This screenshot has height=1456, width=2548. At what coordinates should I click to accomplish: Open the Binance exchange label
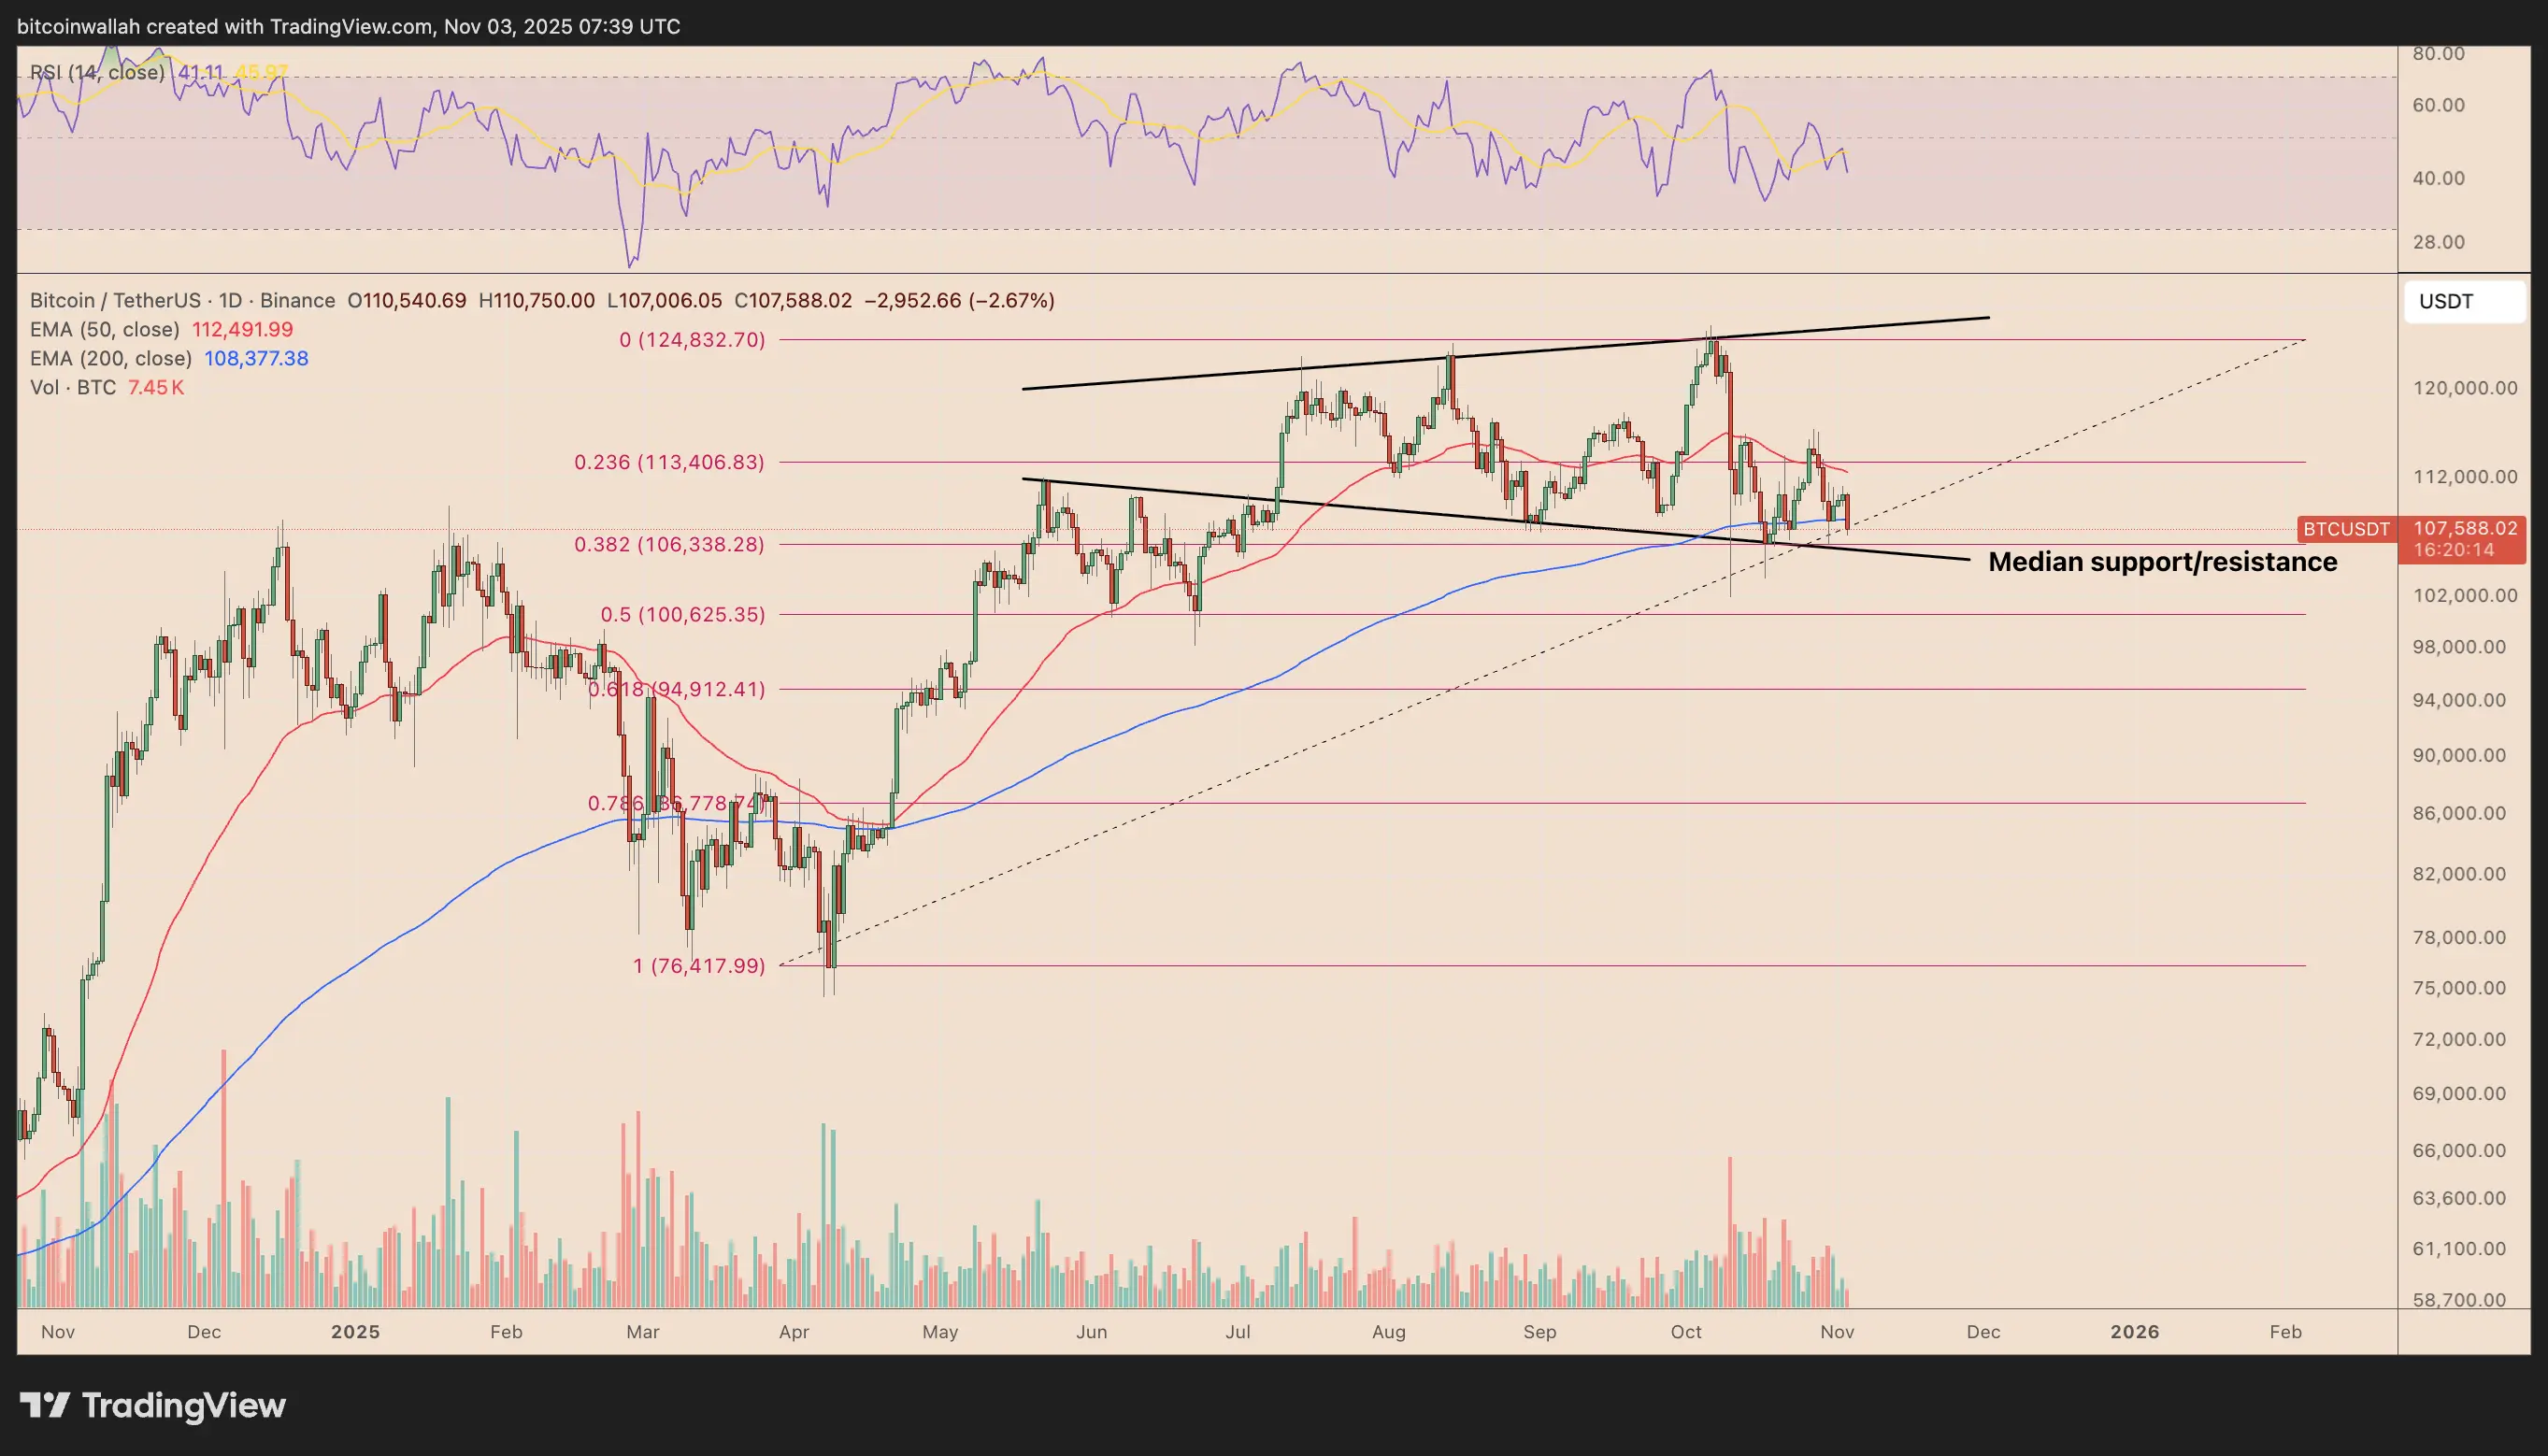coord(298,300)
